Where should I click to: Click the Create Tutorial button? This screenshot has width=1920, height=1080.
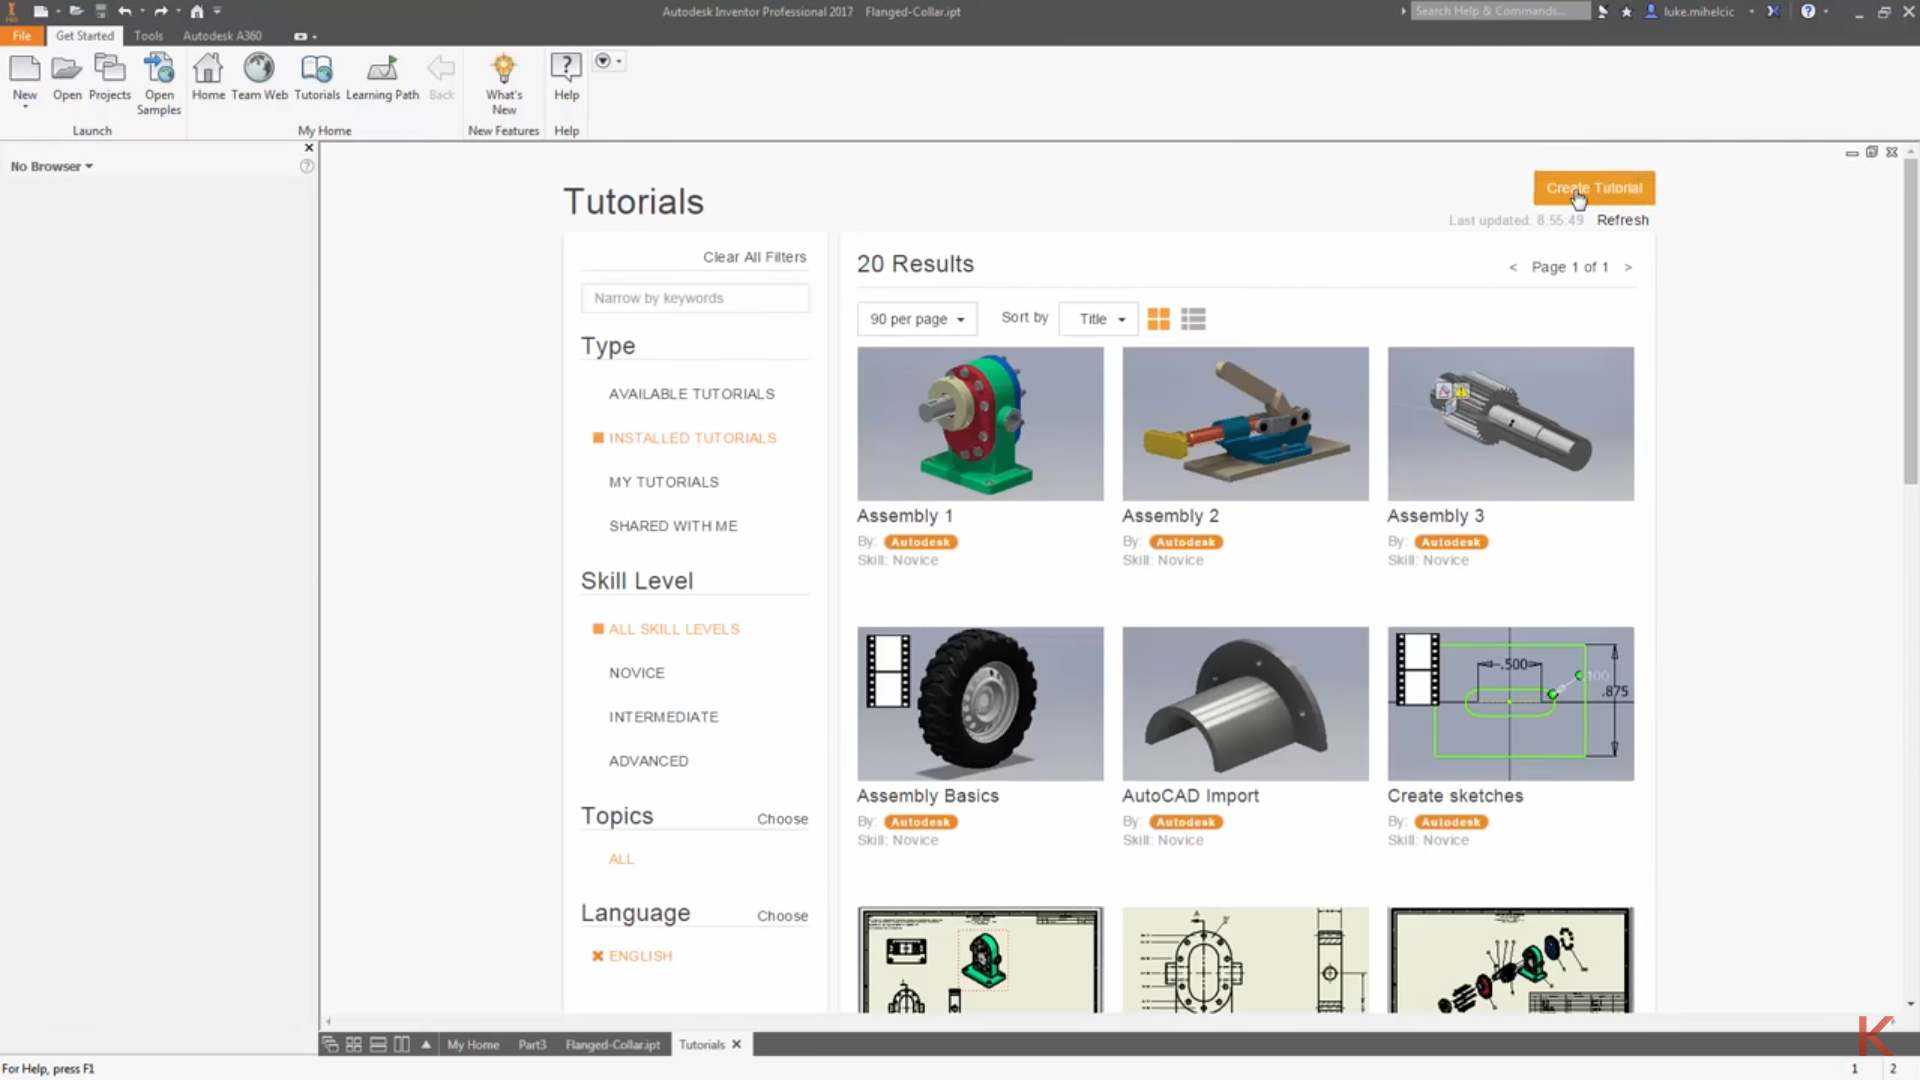(x=1594, y=188)
